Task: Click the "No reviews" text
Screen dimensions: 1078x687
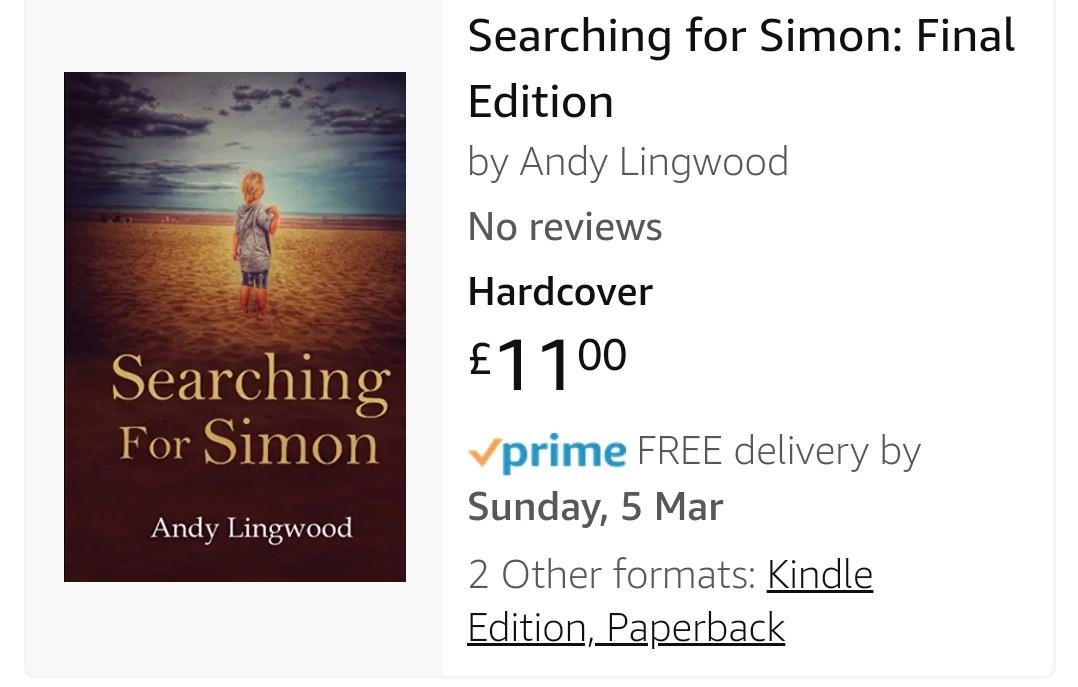Action: [564, 227]
